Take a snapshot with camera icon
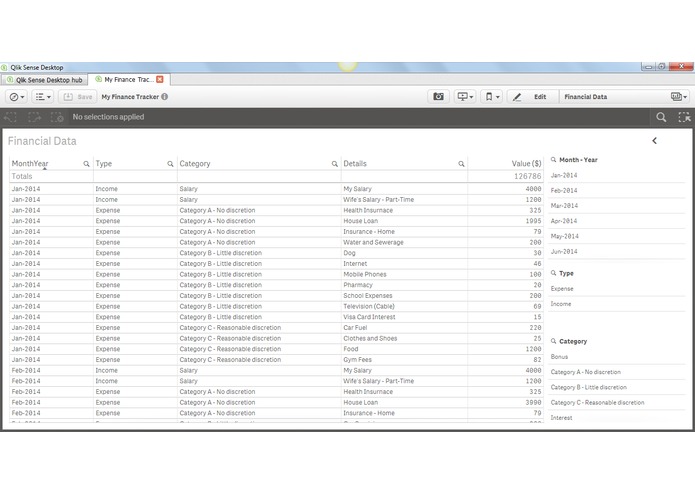695x494 pixels. pyautogui.click(x=438, y=97)
